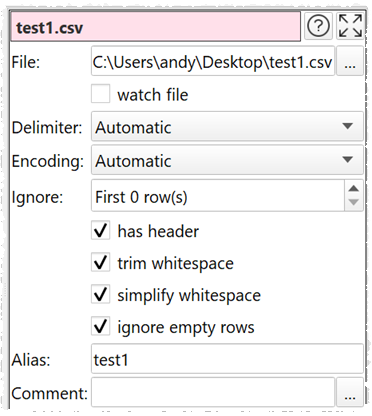
Task: Increase ignored rows with up arrow
Action: [x=354, y=189]
